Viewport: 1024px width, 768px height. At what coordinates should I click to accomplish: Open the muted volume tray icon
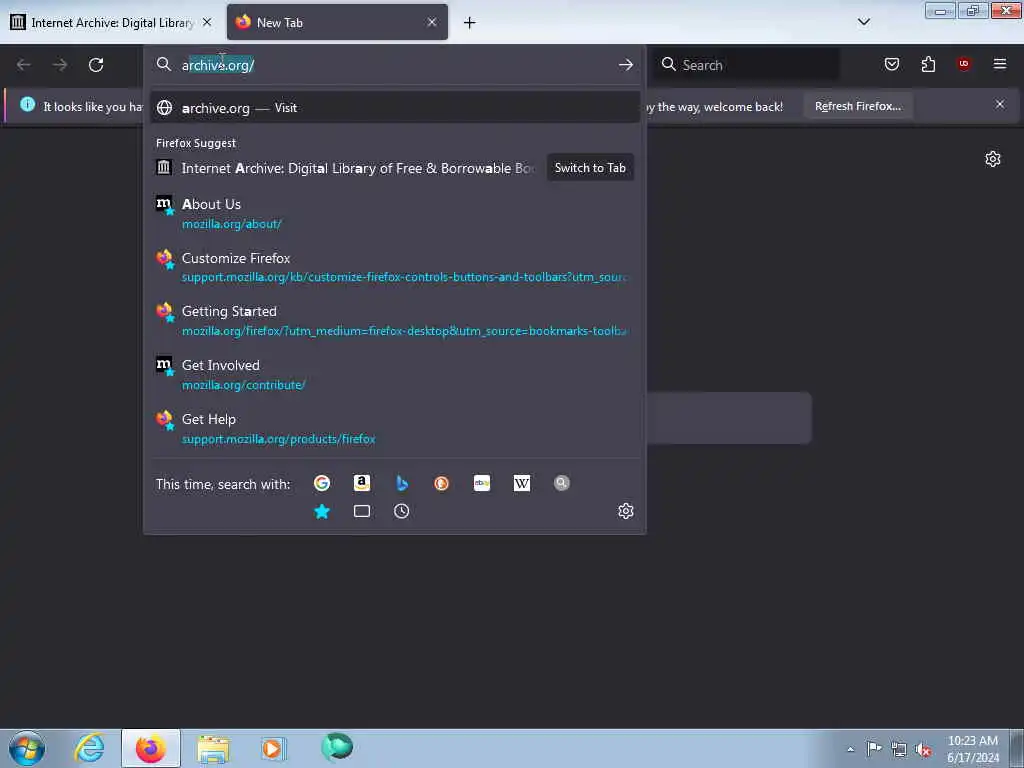[x=922, y=749]
